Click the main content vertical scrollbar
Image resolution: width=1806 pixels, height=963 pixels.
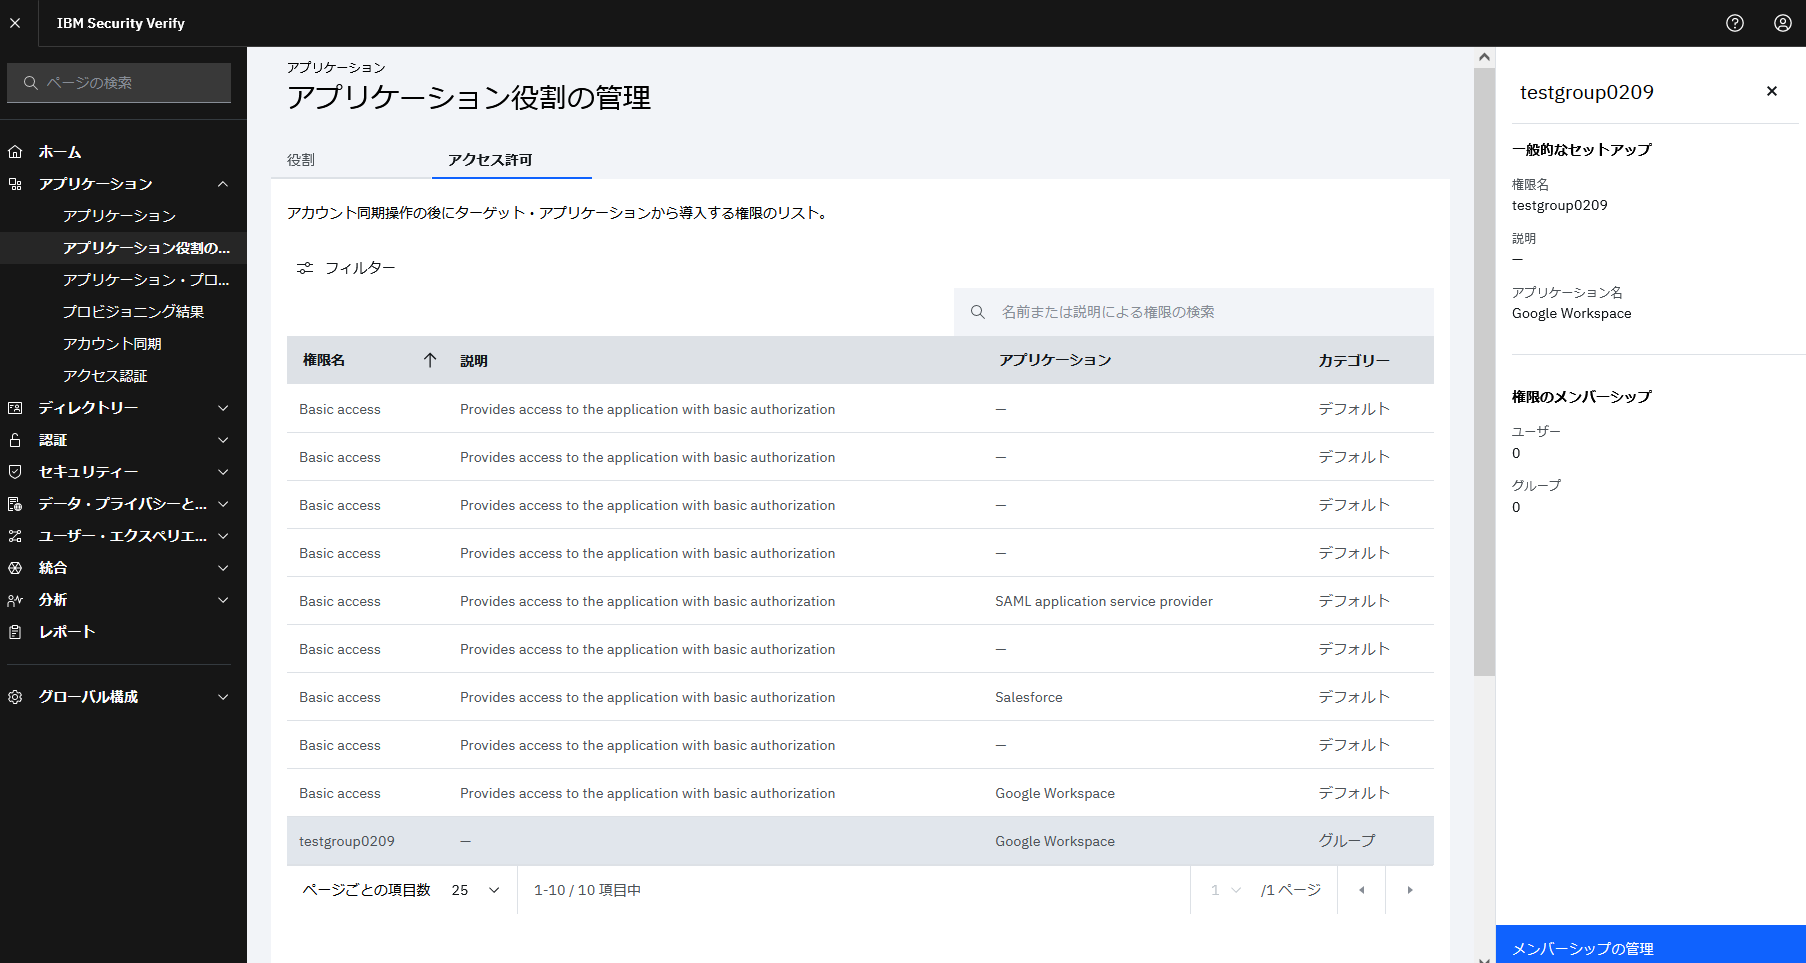tap(1484, 372)
